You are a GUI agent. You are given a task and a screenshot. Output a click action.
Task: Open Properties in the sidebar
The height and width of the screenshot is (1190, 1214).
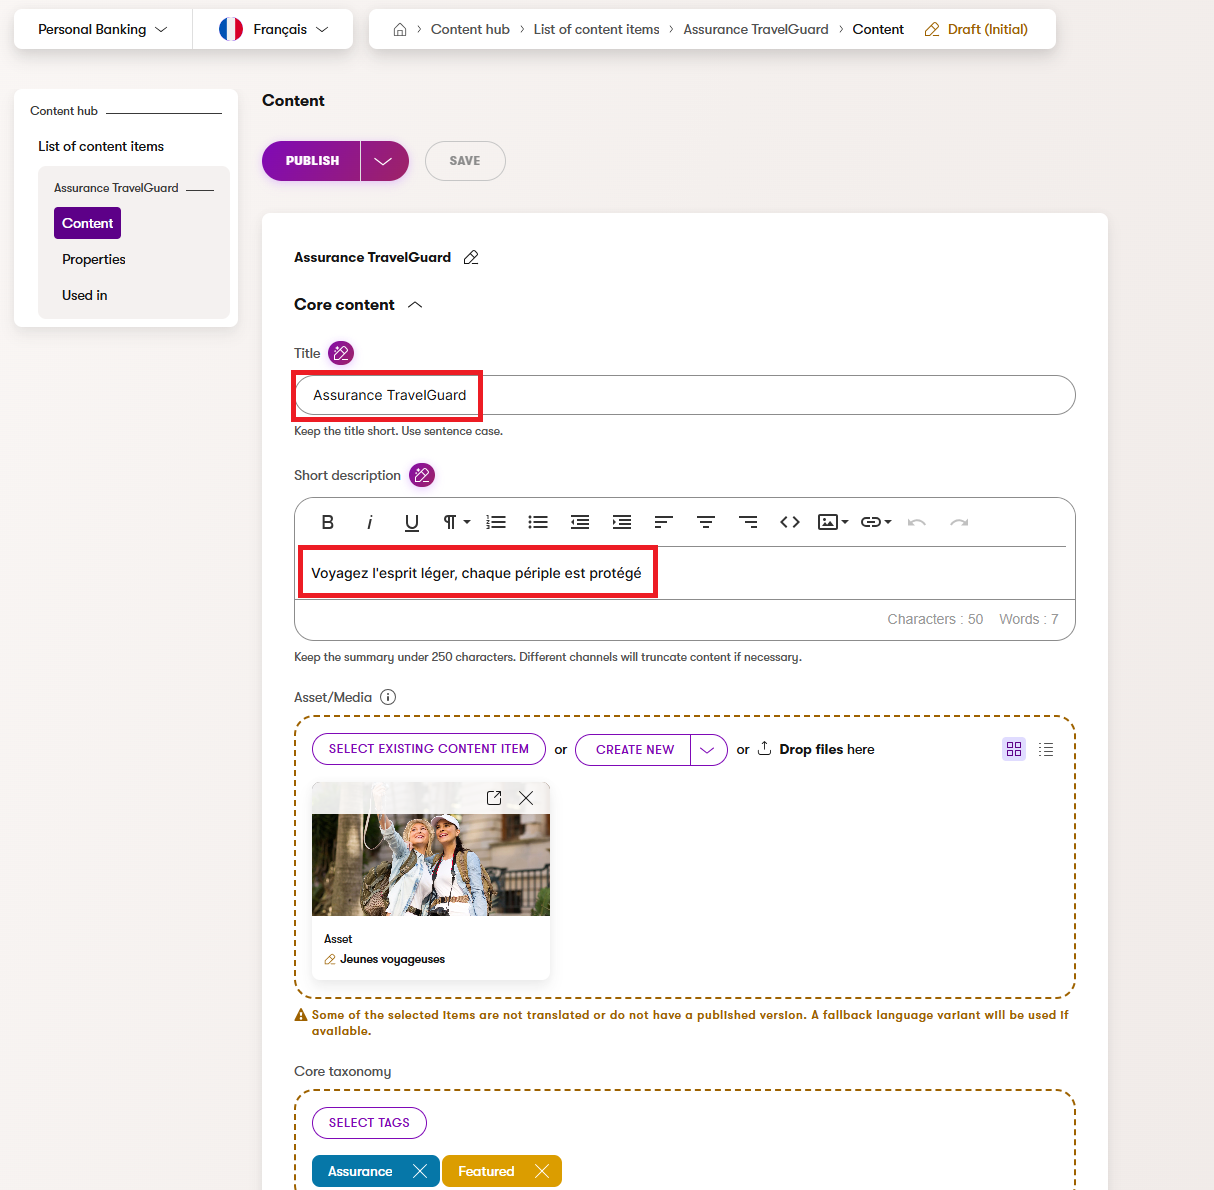coord(94,259)
